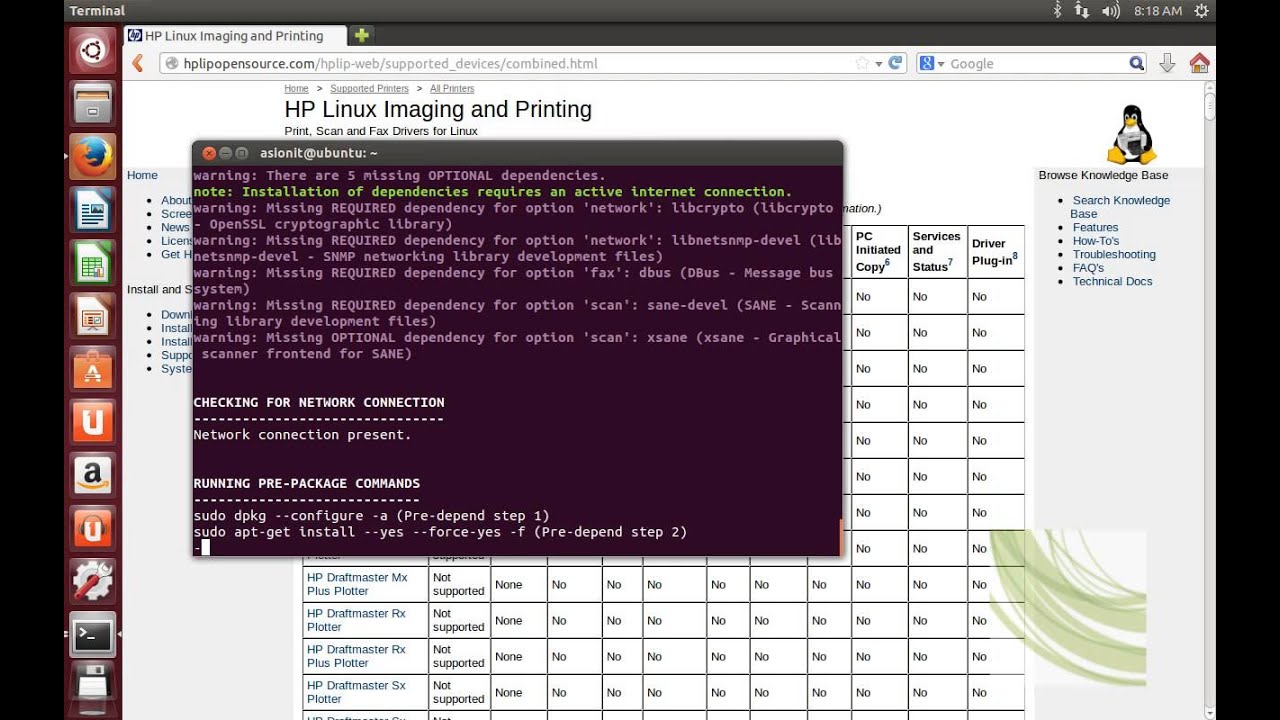Open the FAQ's link
The height and width of the screenshot is (720, 1280).
coord(1088,268)
